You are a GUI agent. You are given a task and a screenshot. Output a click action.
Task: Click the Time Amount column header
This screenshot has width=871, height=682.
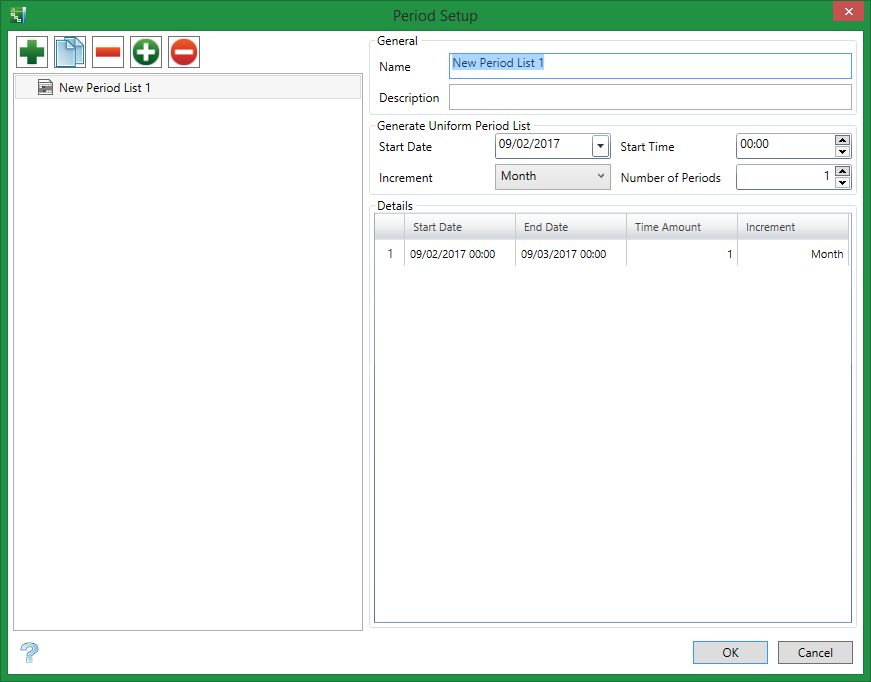682,227
